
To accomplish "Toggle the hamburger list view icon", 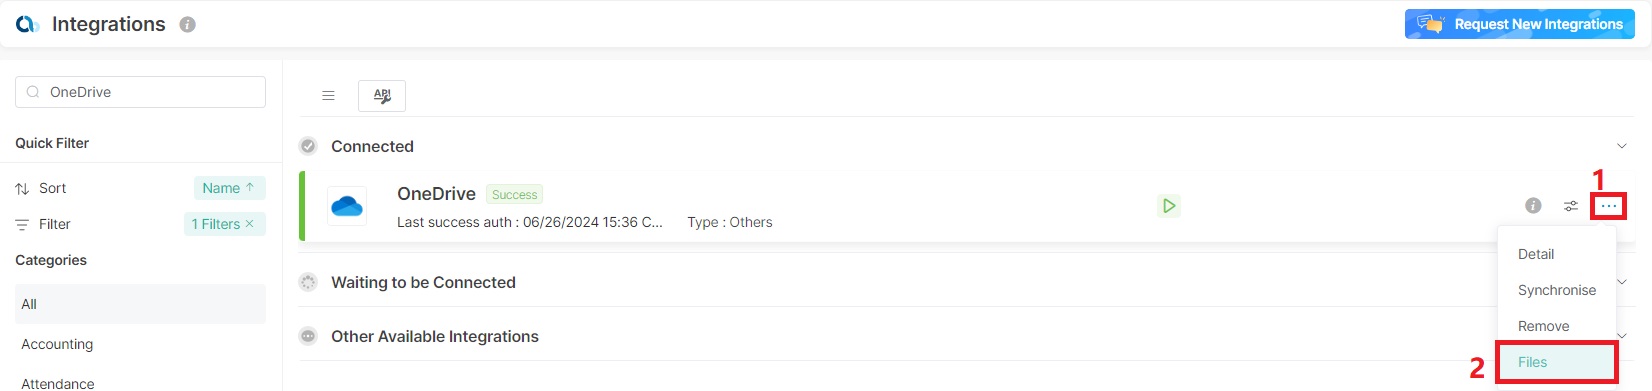I will pyautogui.click(x=328, y=96).
